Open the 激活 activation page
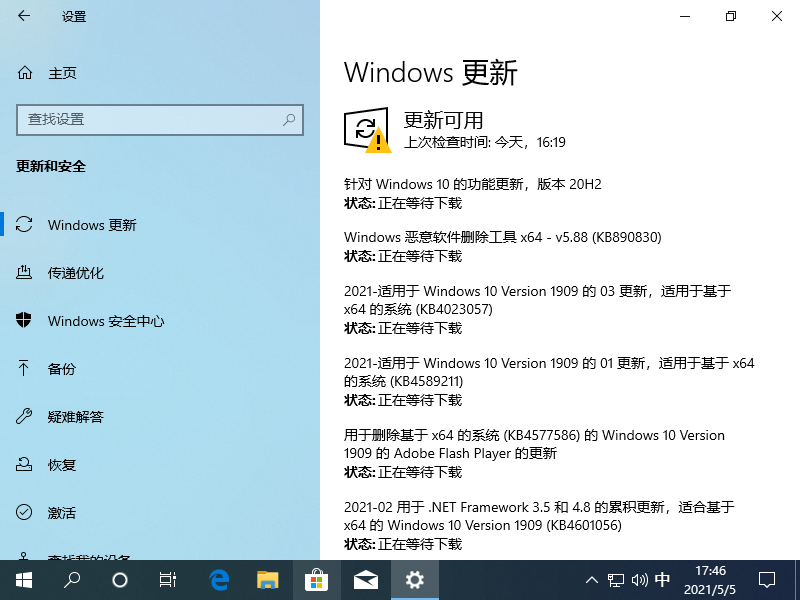Image resolution: width=800 pixels, height=600 pixels. 62,513
